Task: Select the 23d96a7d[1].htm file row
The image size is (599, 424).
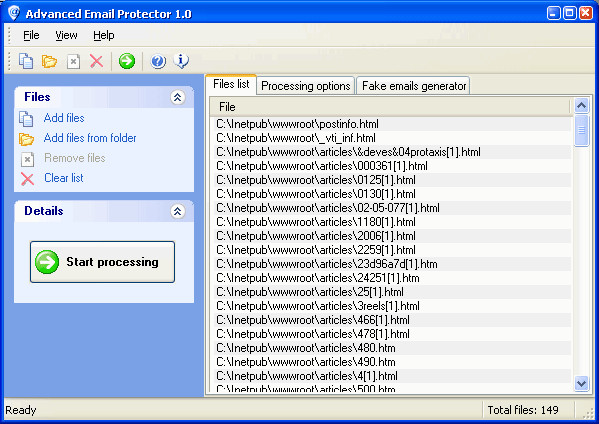Action: pos(392,264)
